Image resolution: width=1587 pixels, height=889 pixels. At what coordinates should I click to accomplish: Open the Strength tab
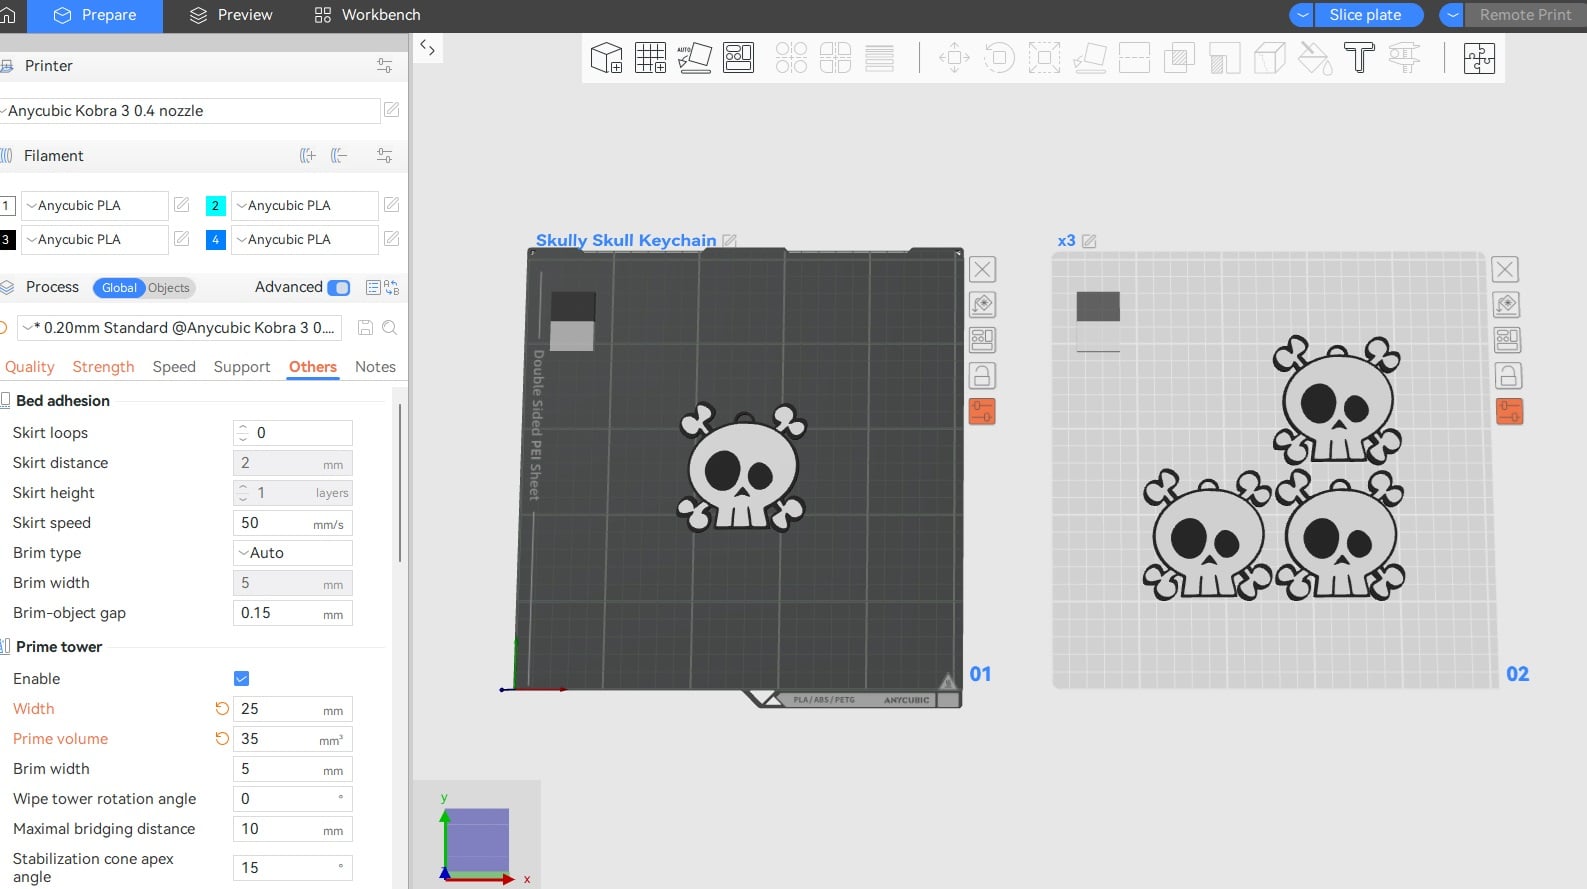click(x=103, y=367)
